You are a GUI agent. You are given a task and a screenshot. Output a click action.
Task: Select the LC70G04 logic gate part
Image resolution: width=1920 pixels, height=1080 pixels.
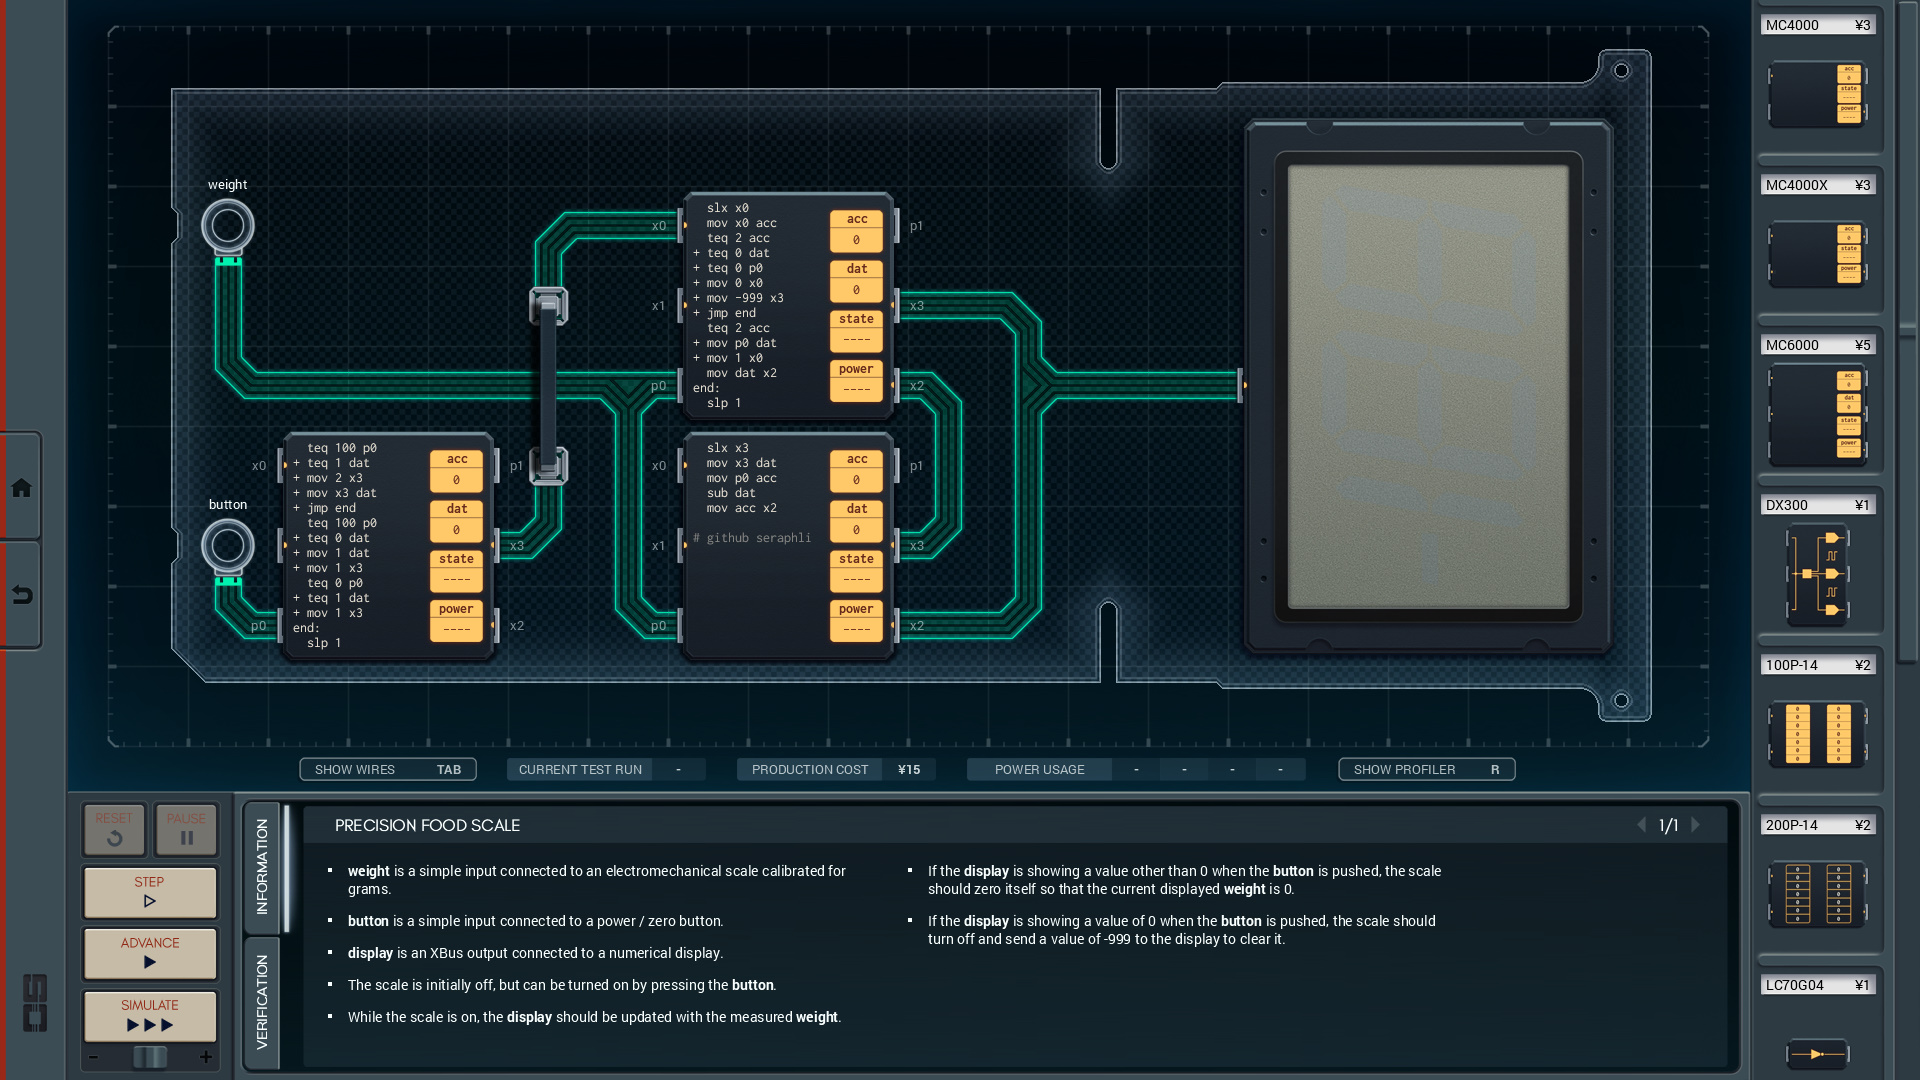point(1817,1052)
